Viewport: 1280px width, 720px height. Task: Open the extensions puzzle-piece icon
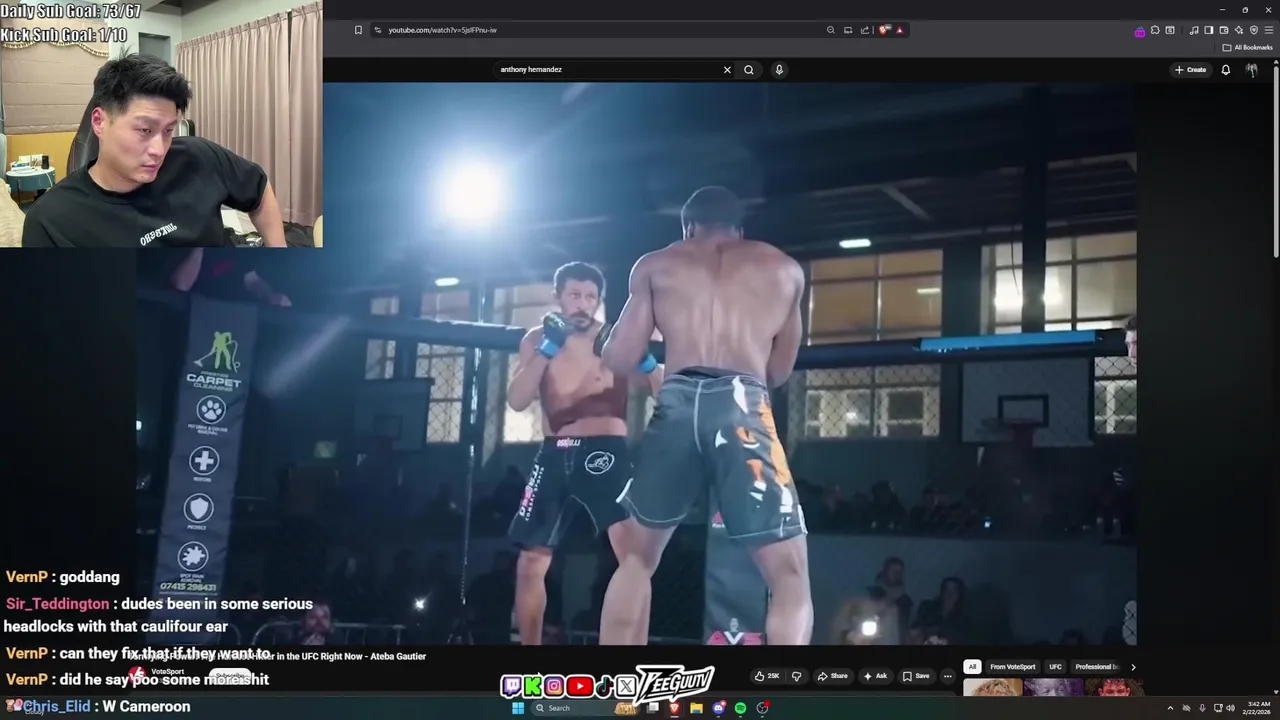coord(1155,30)
